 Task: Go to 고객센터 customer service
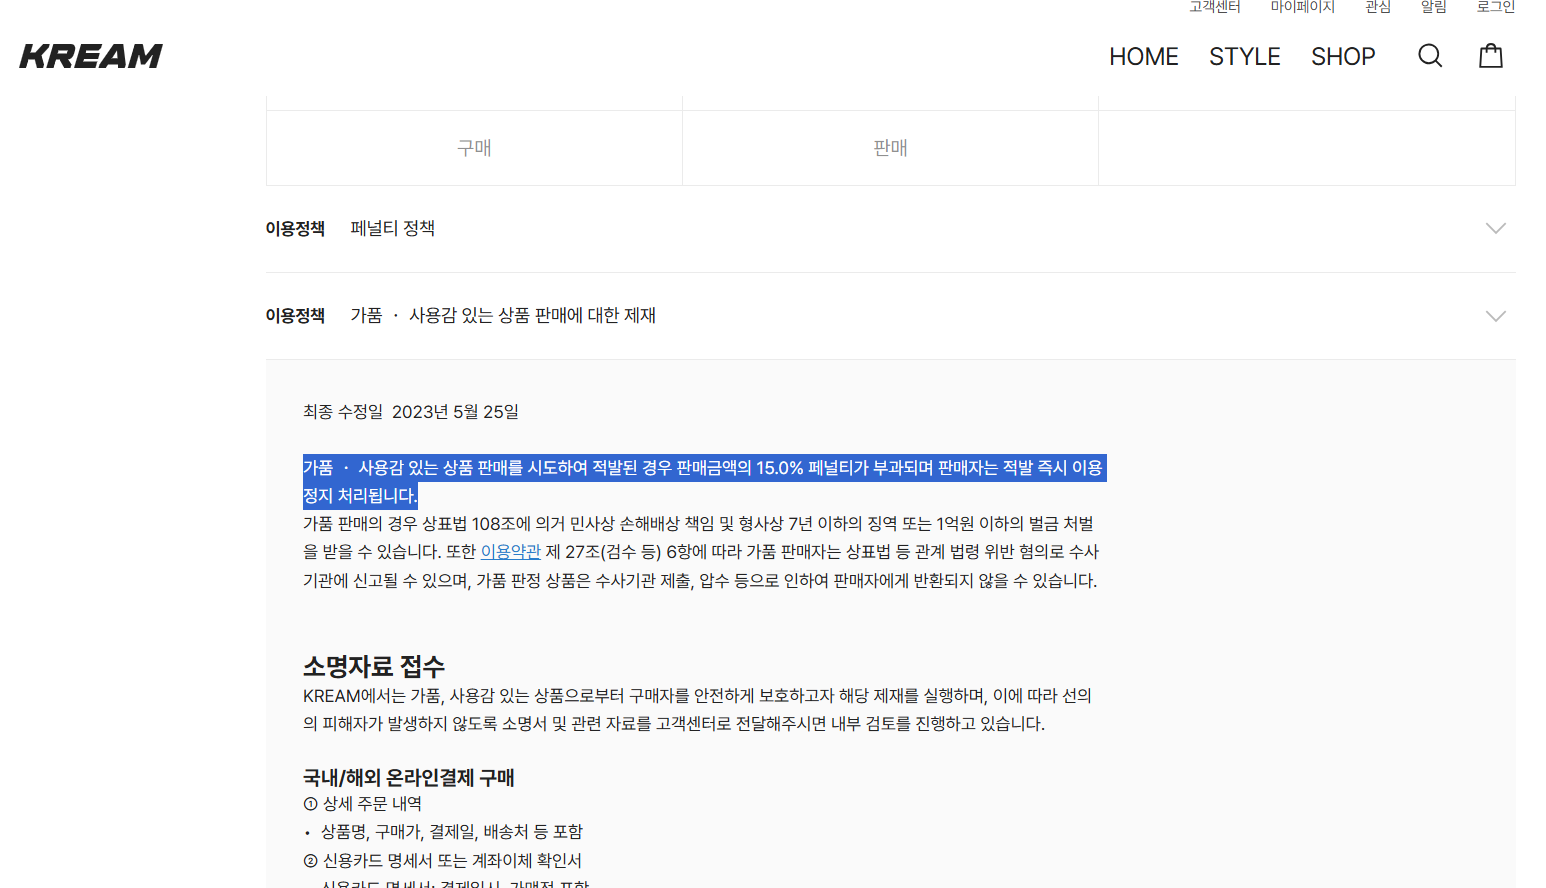pos(1215,7)
